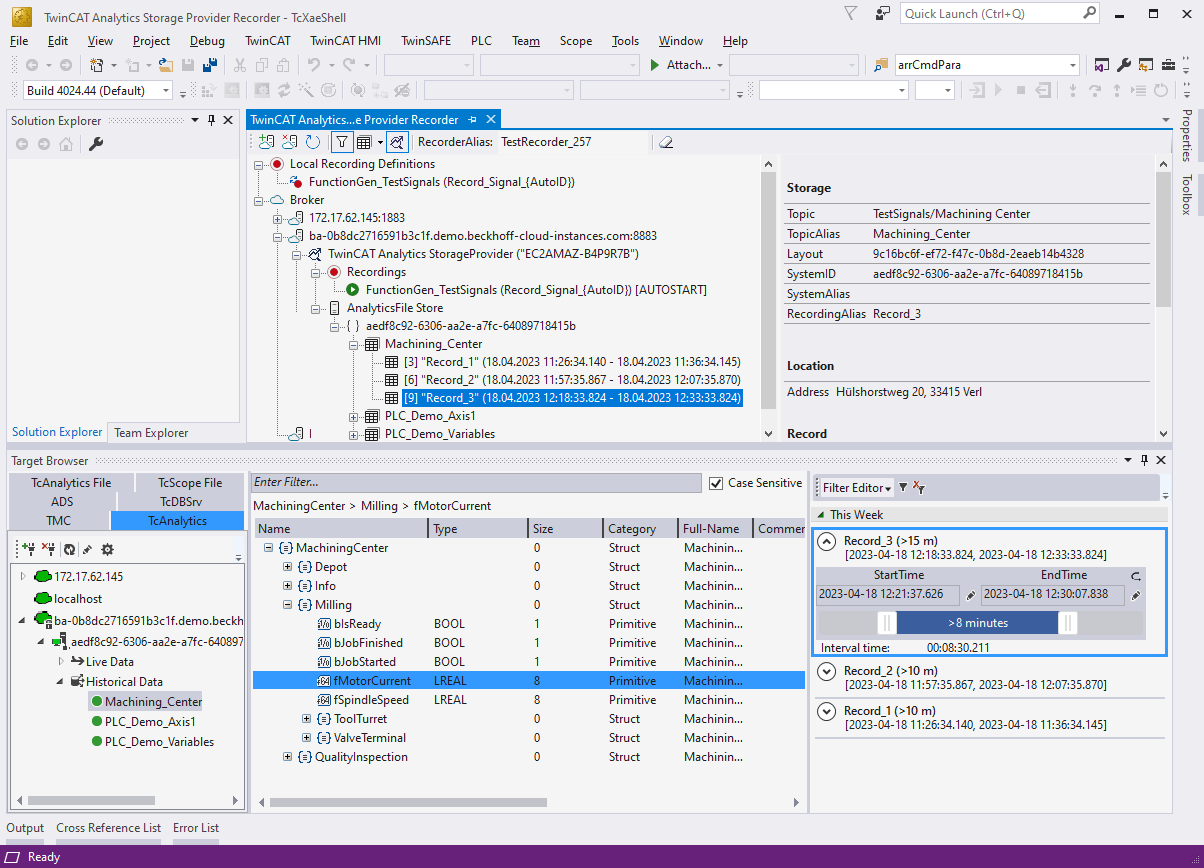Switch to the Team Explorer tab
This screenshot has width=1204, height=868.
pos(151,433)
